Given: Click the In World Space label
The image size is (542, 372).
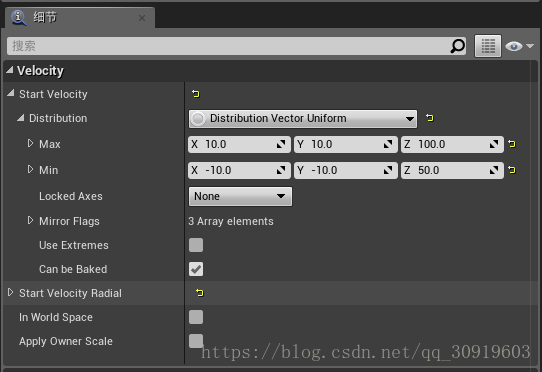Looking at the screenshot, I should click(x=56, y=317).
